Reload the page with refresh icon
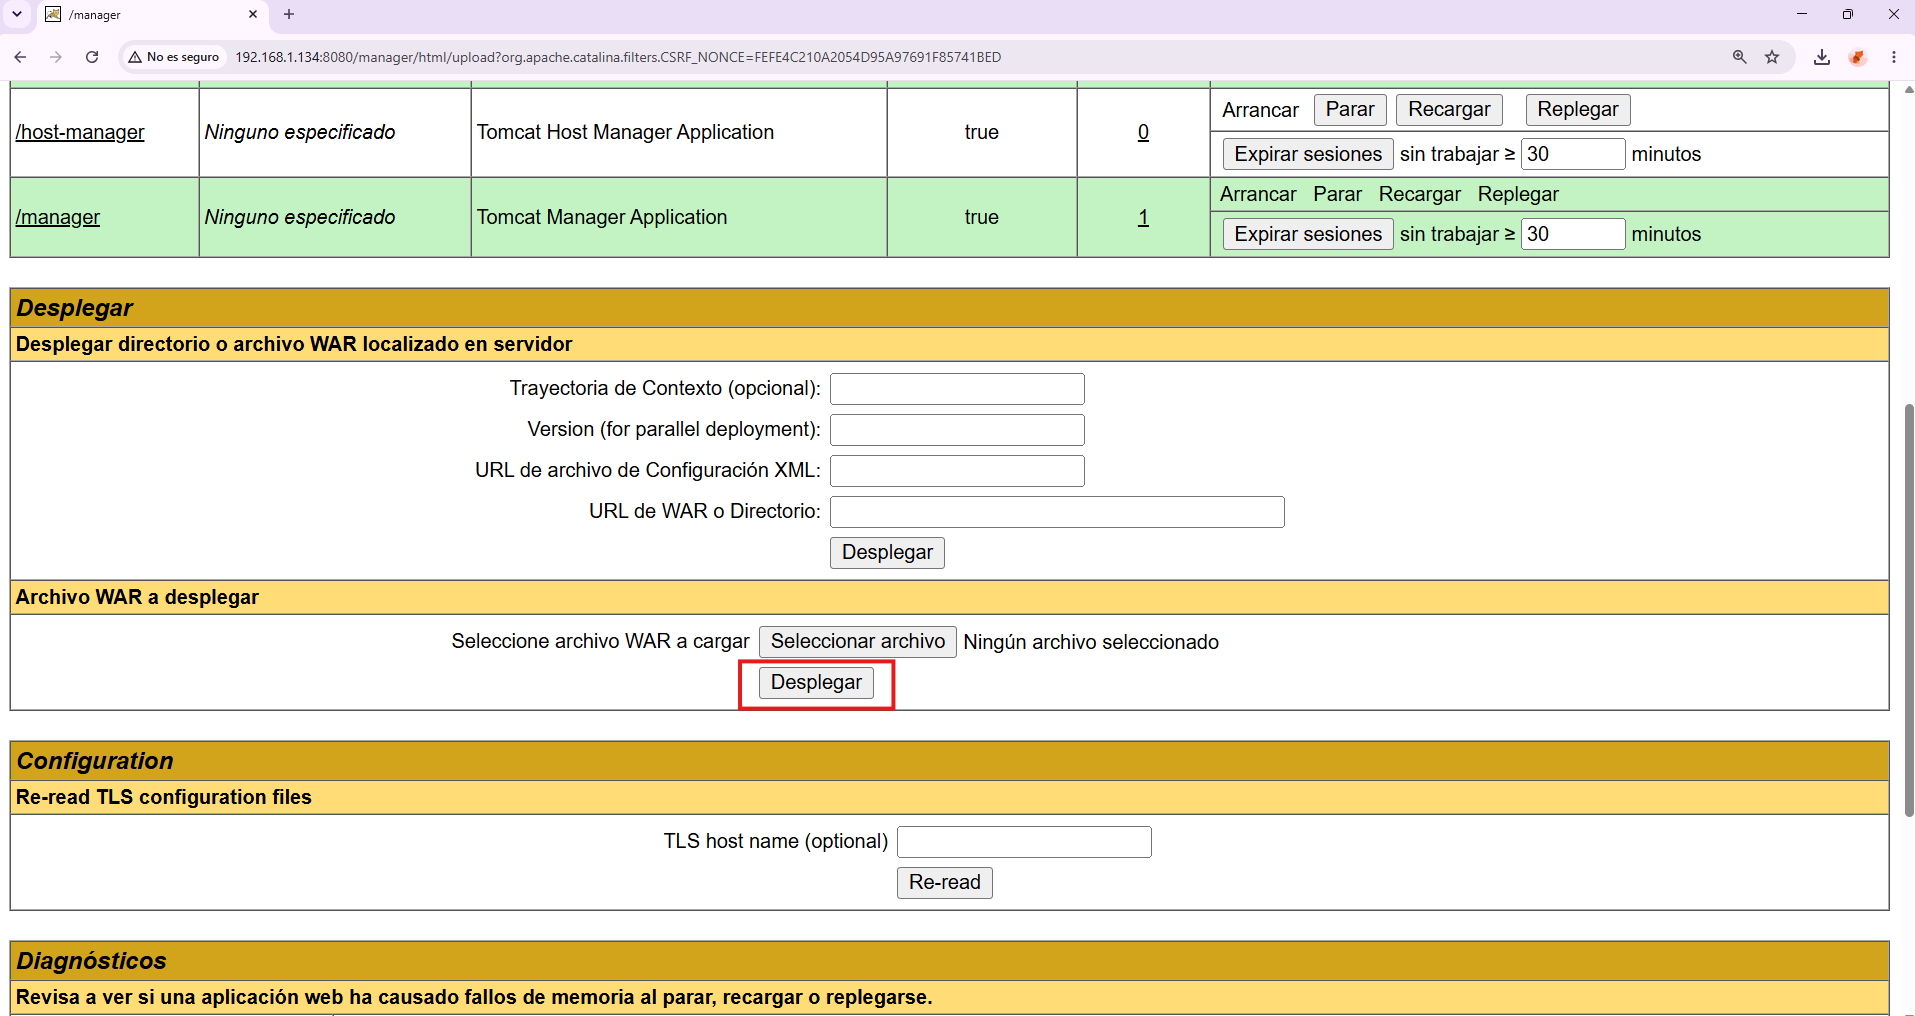Screen dimensions: 1915x1016 92,57
